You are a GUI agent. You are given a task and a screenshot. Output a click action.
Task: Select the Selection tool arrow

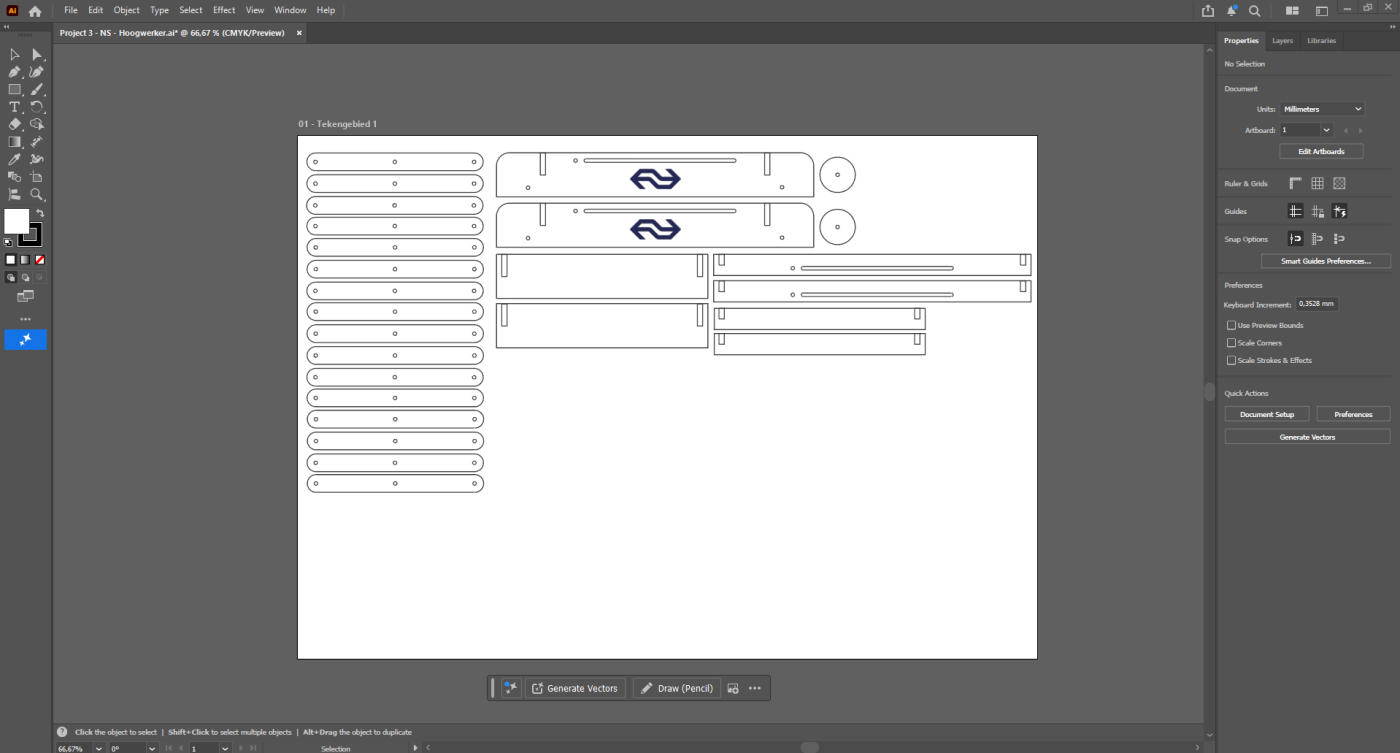pos(15,55)
